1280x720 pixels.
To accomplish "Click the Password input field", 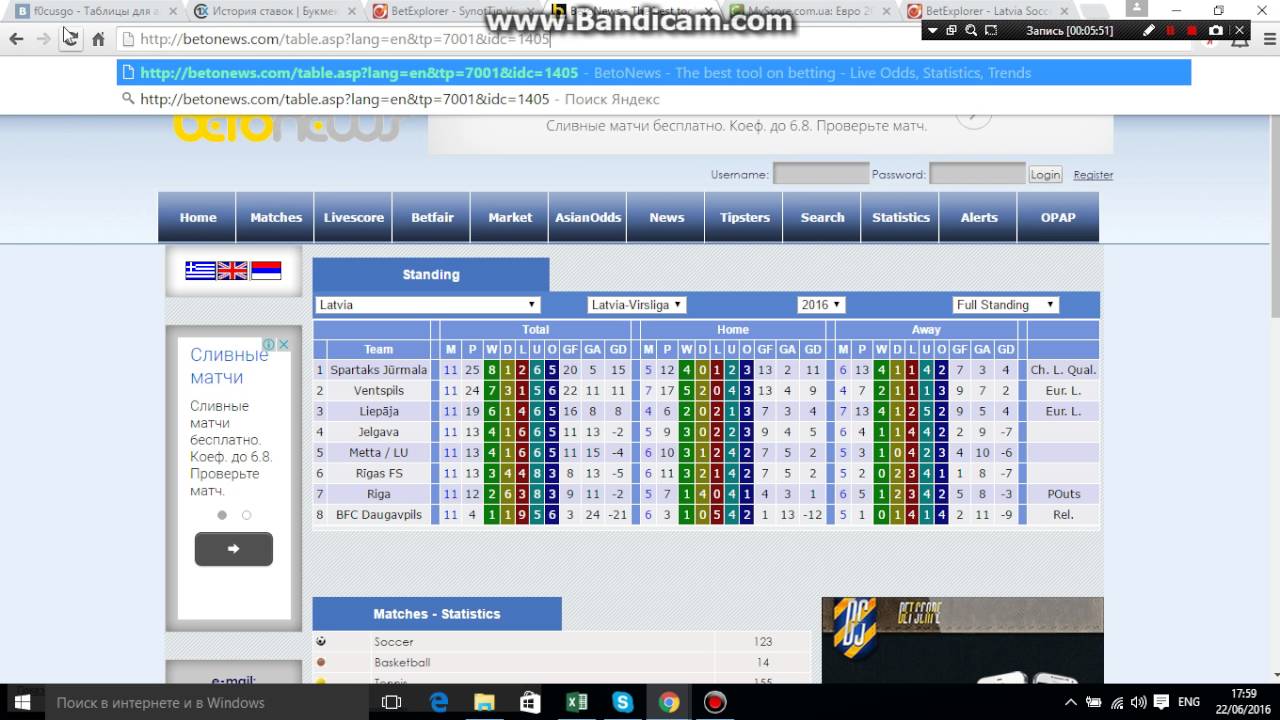I will [977, 174].
